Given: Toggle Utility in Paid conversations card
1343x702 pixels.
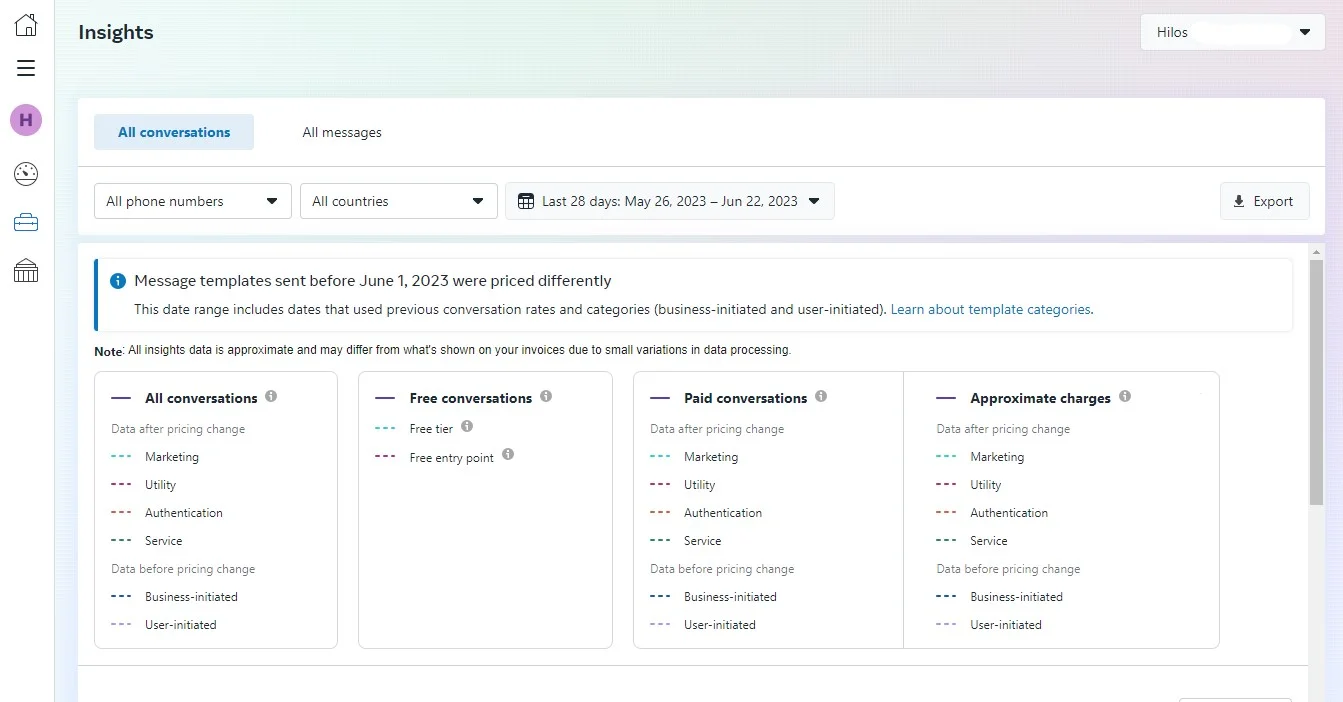Looking at the screenshot, I should (x=683, y=485).
